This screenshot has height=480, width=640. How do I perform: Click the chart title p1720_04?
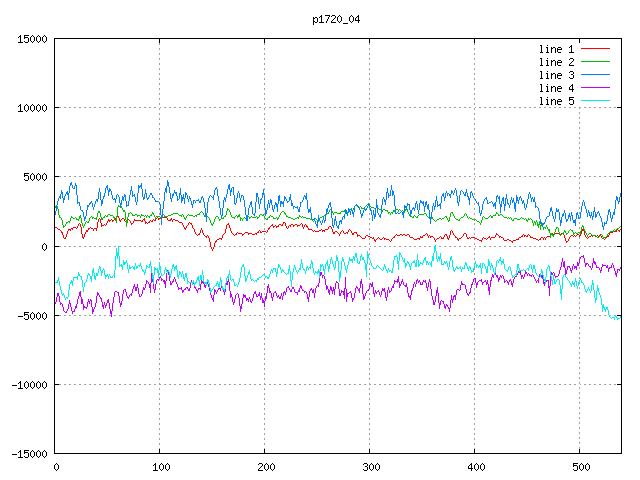click(335, 19)
